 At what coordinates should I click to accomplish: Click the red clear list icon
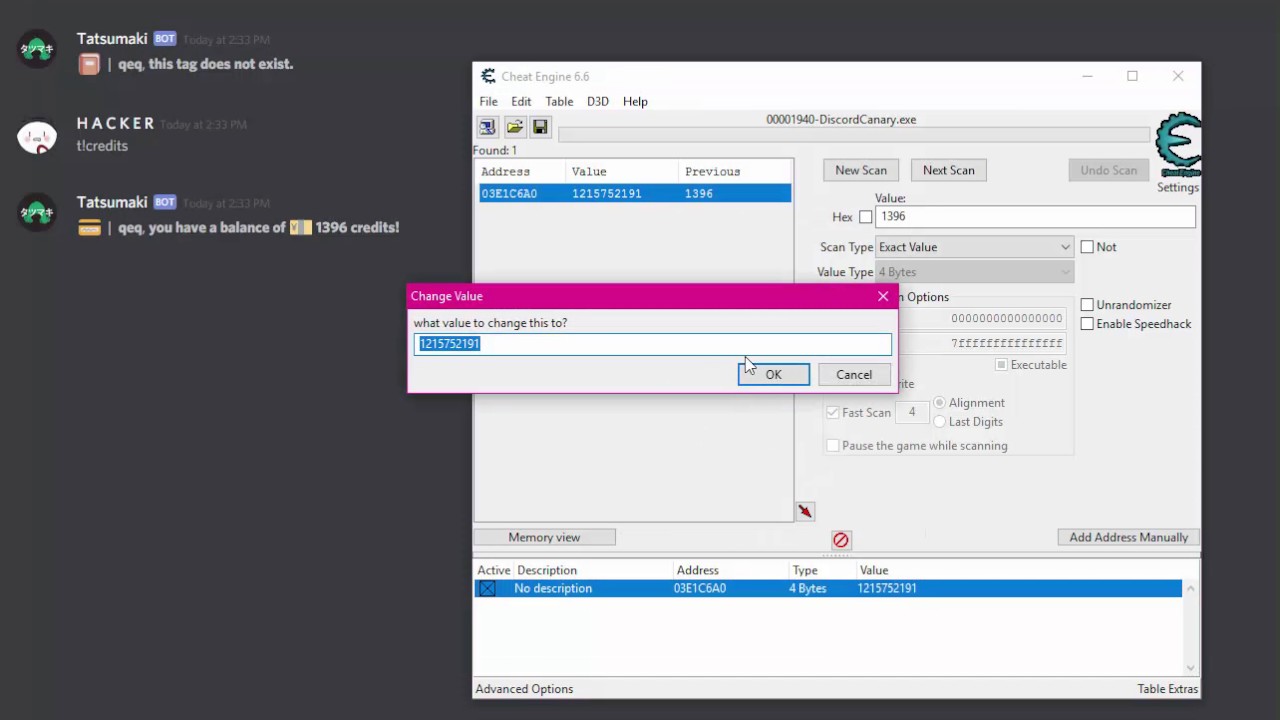coord(841,540)
